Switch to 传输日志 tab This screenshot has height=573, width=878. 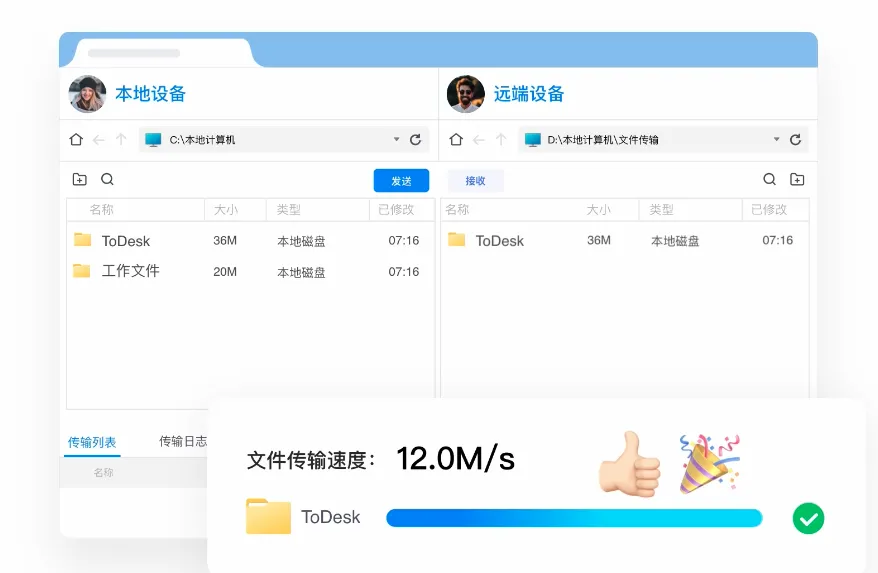tap(183, 441)
